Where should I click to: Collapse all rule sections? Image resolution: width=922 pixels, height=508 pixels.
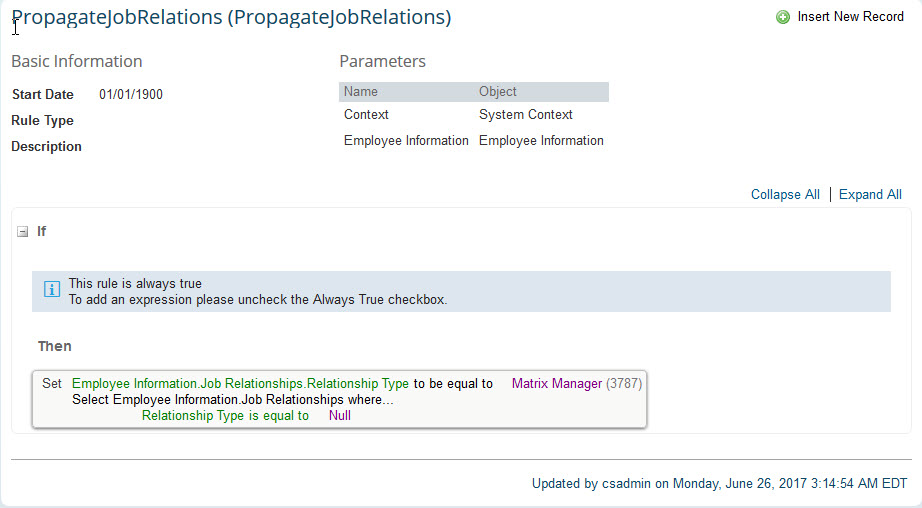click(785, 195)
